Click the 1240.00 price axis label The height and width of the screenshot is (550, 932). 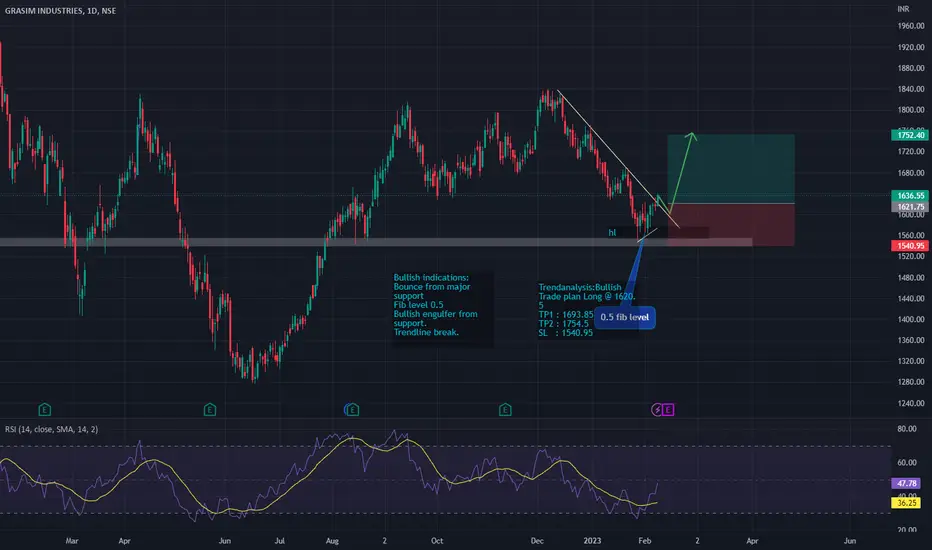tap(911, 403)
